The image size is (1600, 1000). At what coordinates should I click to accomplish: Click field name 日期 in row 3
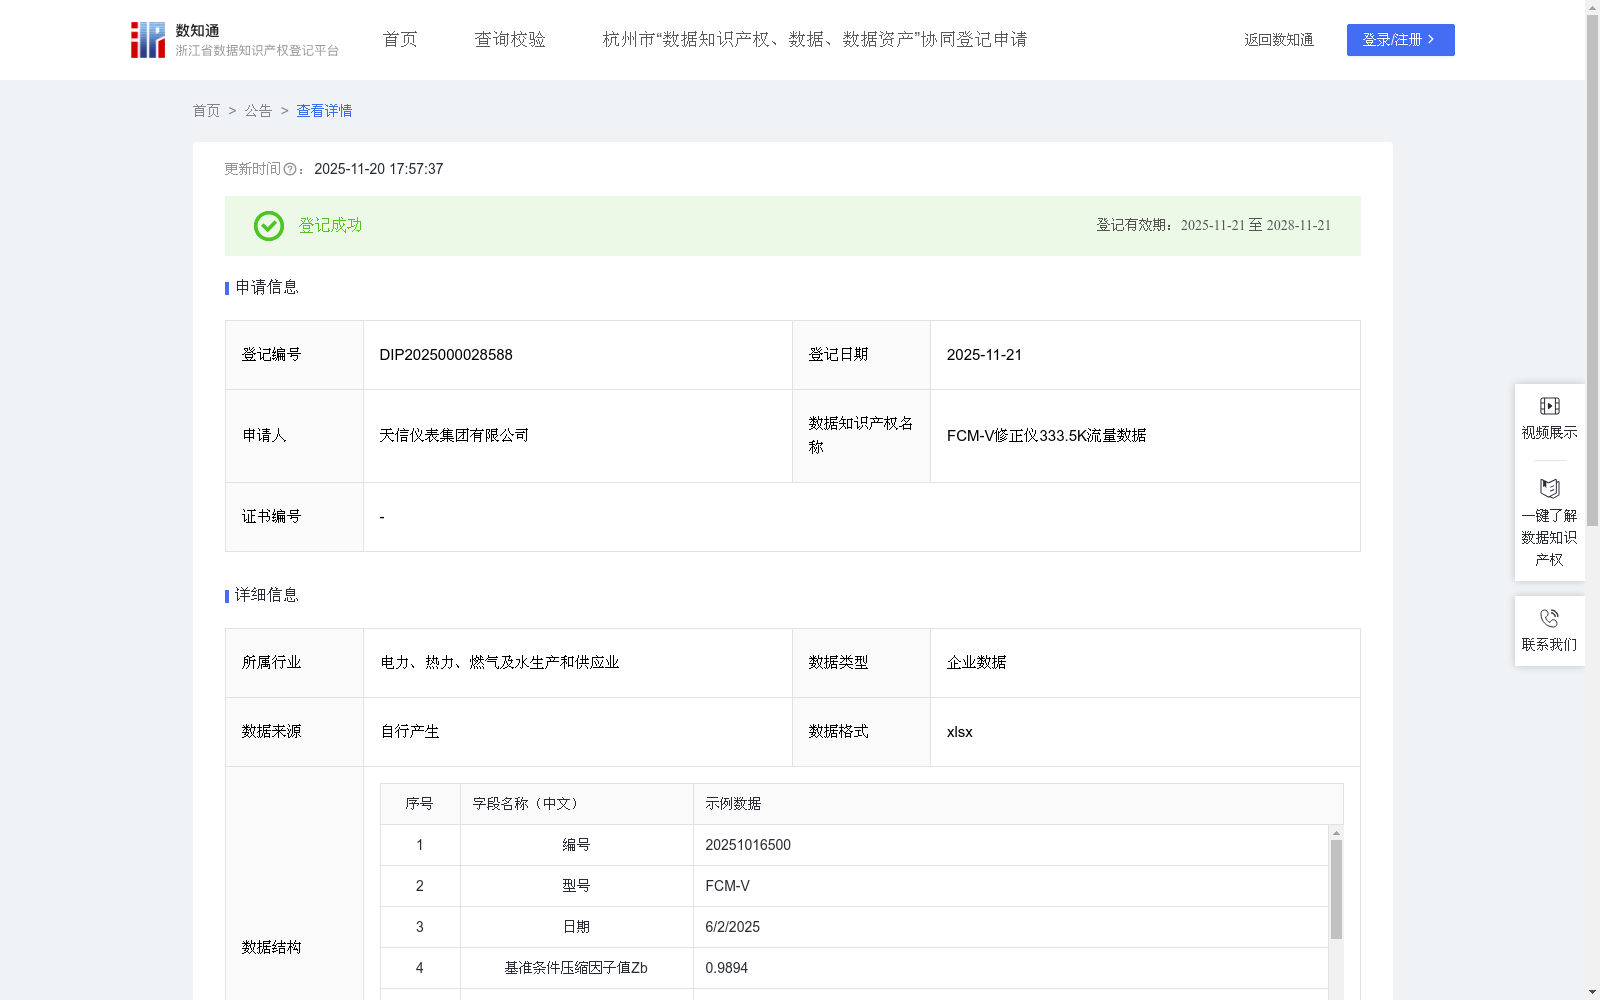(x=576, y=927)
